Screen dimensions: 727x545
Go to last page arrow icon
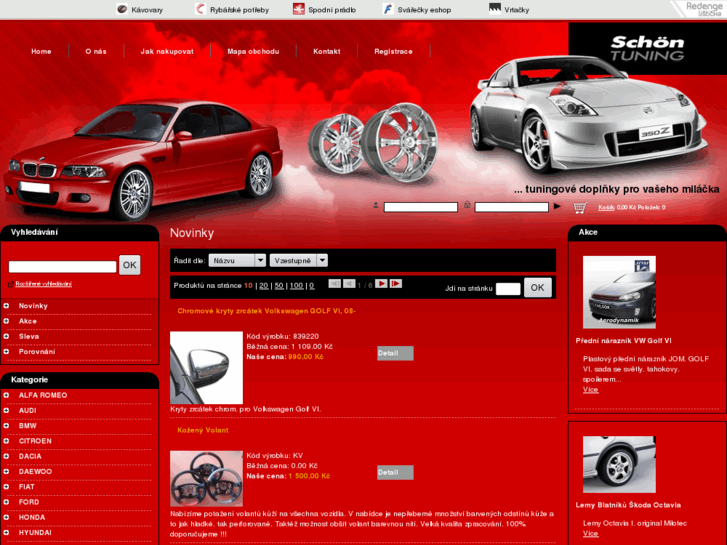[395, 283]
